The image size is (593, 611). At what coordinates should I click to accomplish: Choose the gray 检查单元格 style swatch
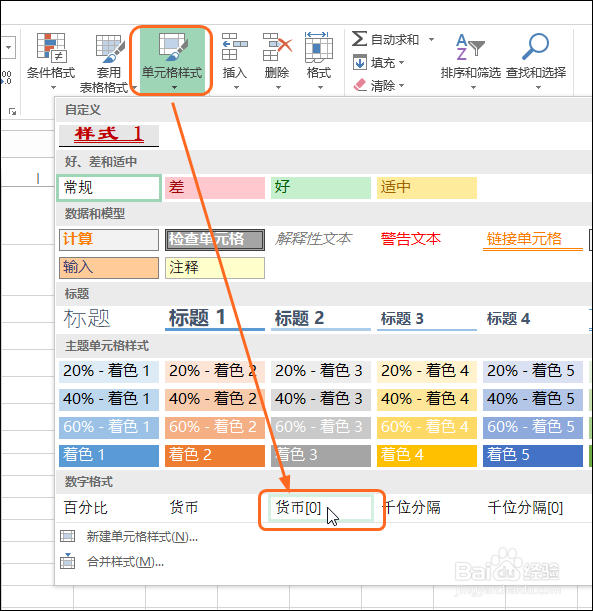tap(215, 240)
